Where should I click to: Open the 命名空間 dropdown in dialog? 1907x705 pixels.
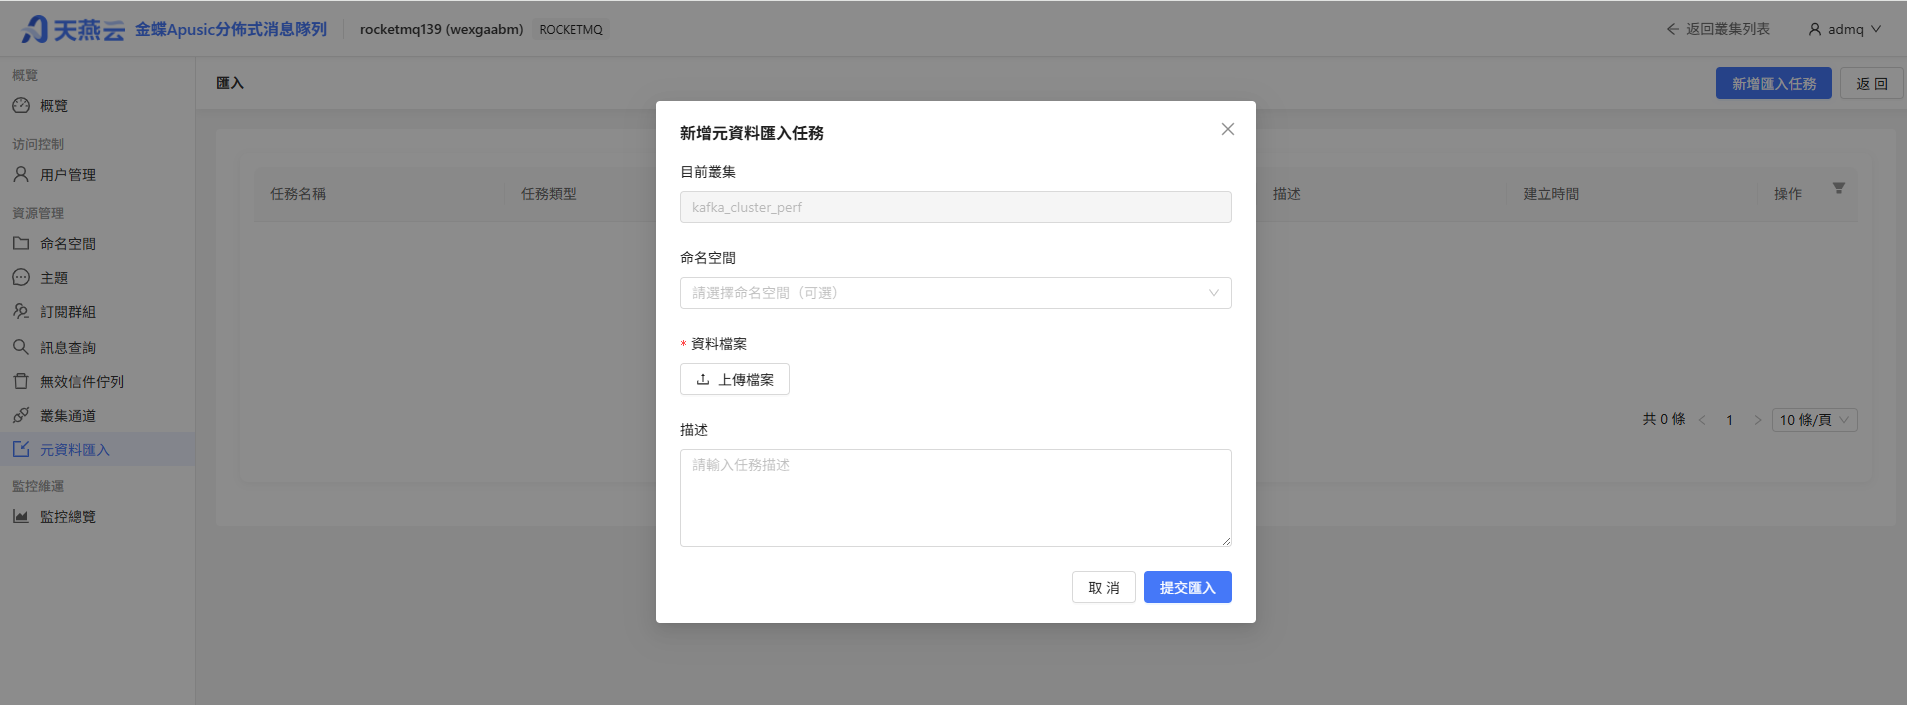[x=956, y=293]
